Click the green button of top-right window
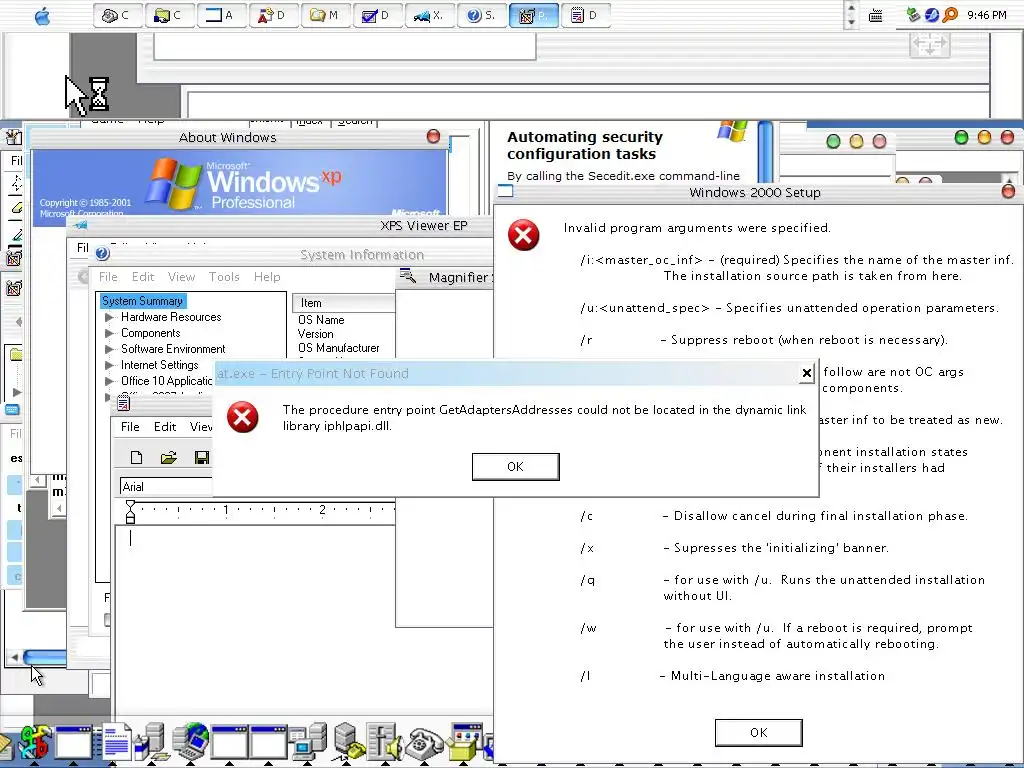The width and height of the screenshot is (1024, 768). (x=961, y=137)
